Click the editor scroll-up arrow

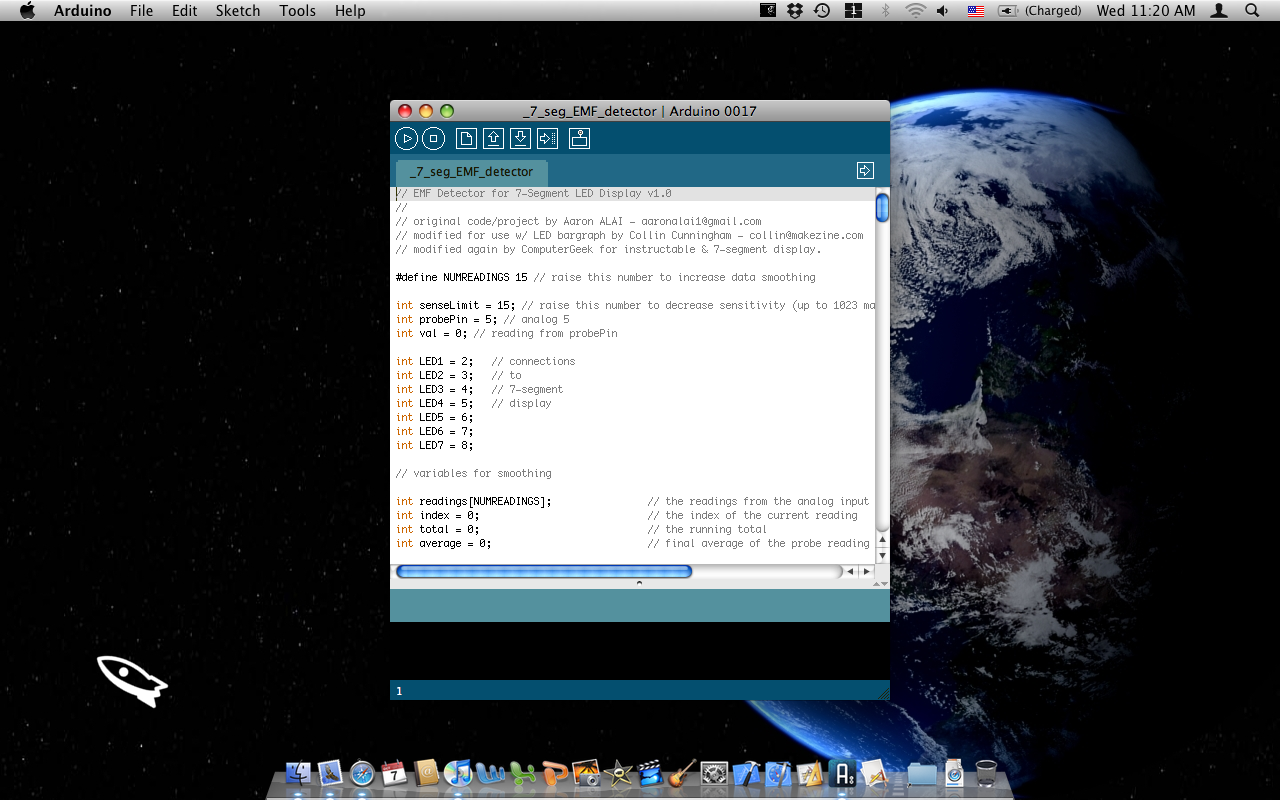(x=882, y=540)
